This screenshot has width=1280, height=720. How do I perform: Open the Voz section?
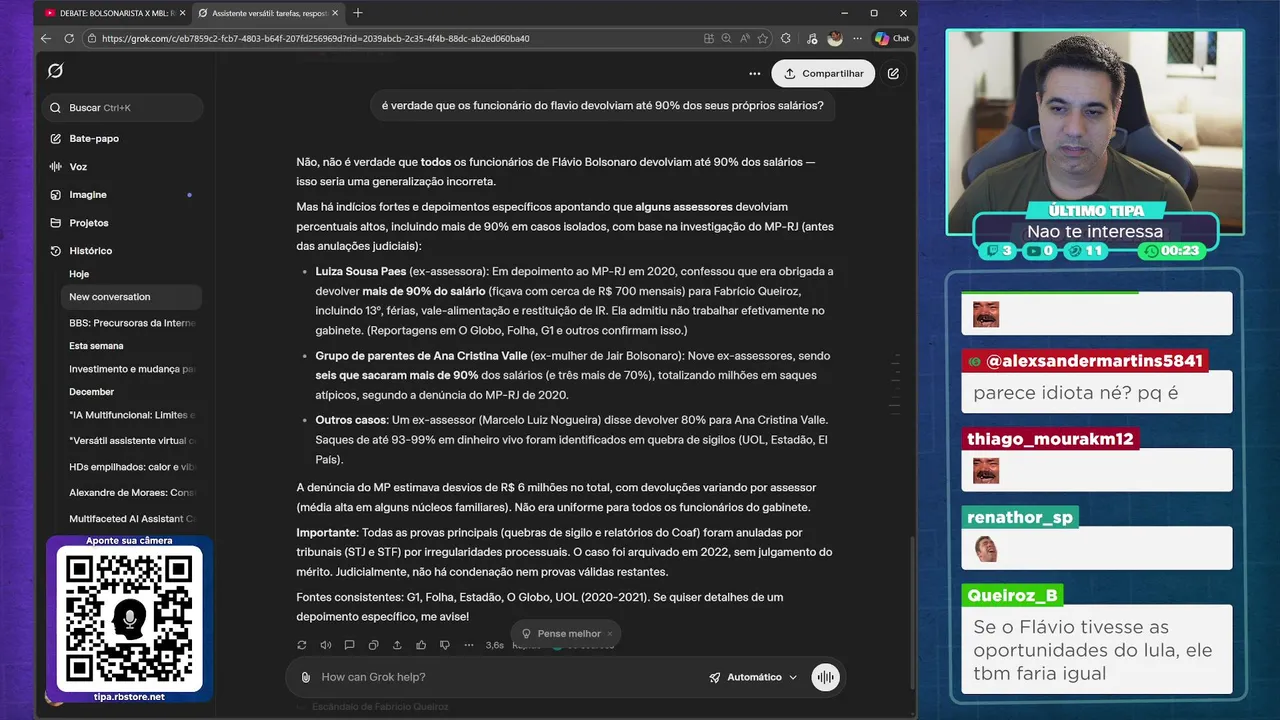[78, 167]
